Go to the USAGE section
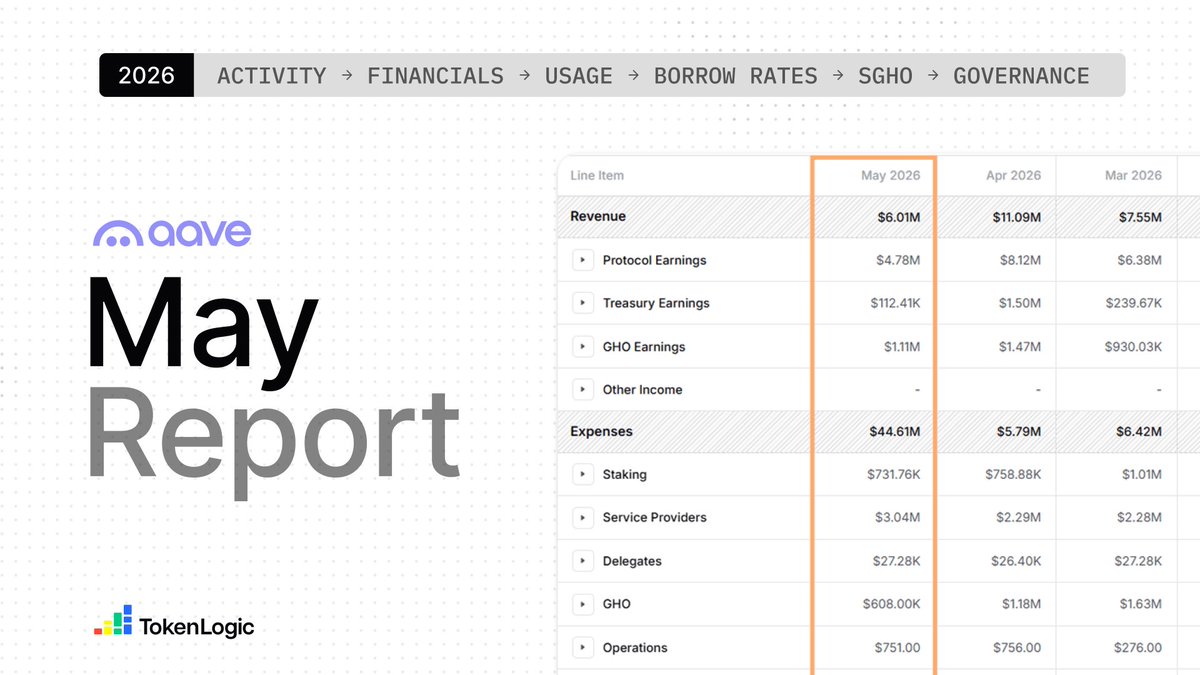The height and width of the screenshot is (675, 1200). point(578,76)
